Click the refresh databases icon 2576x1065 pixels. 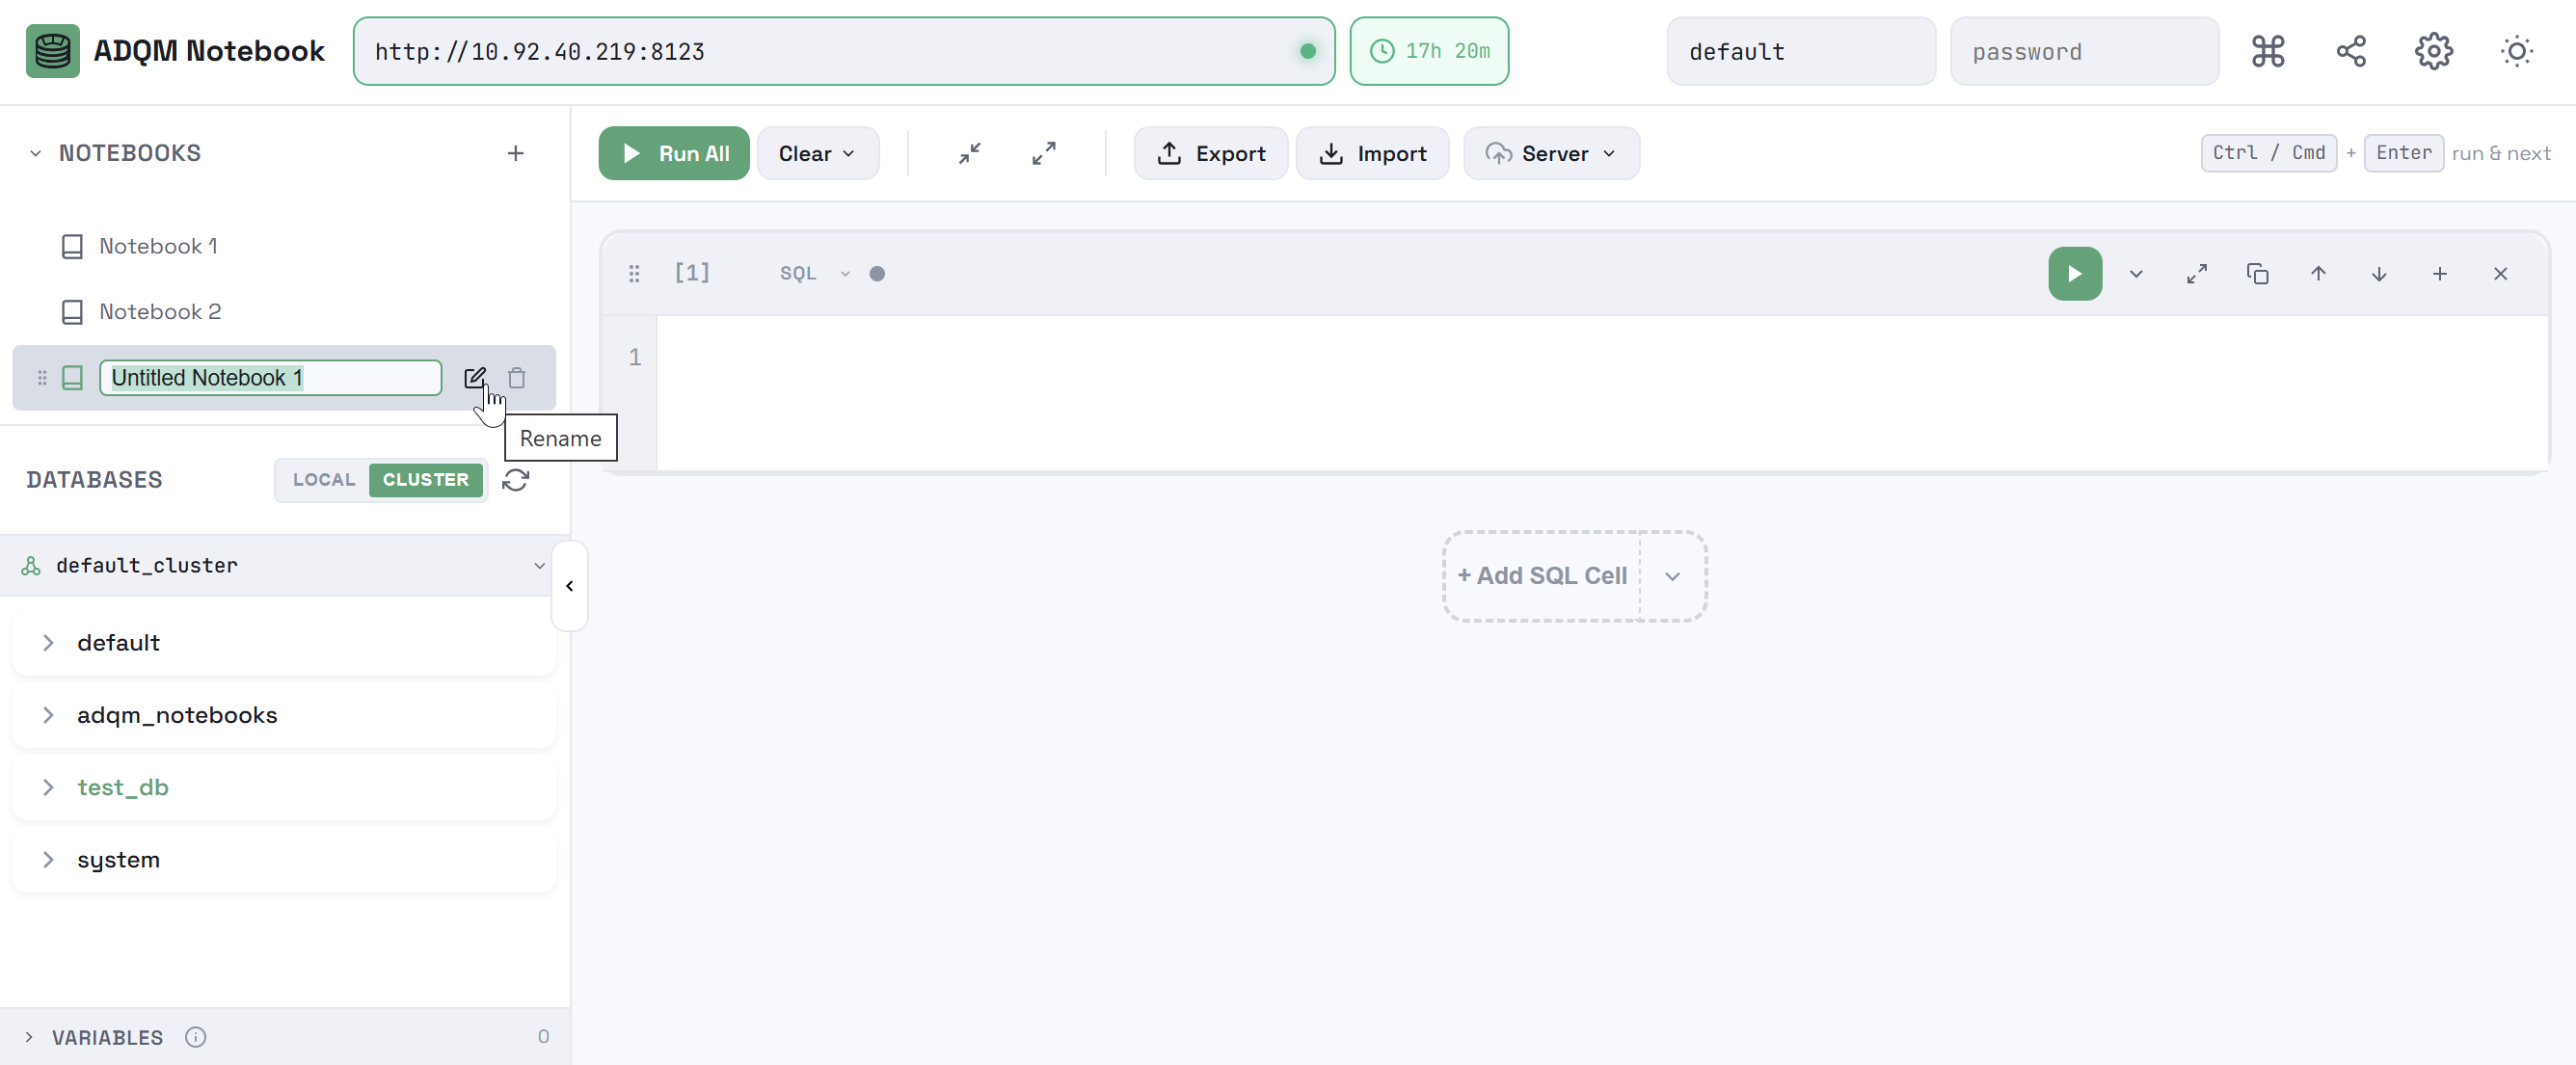click(x=515, y=480)
